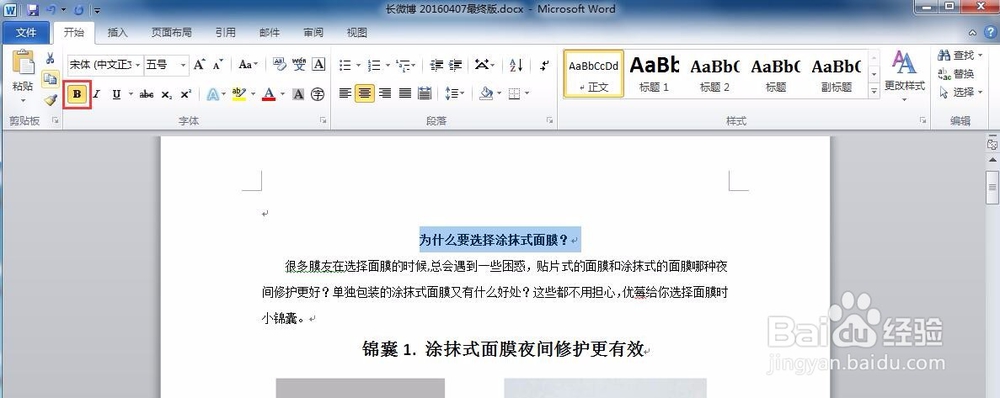Apply red font color (A)
This screenshot has width=1000, height=398.
[x=268, y=94]
